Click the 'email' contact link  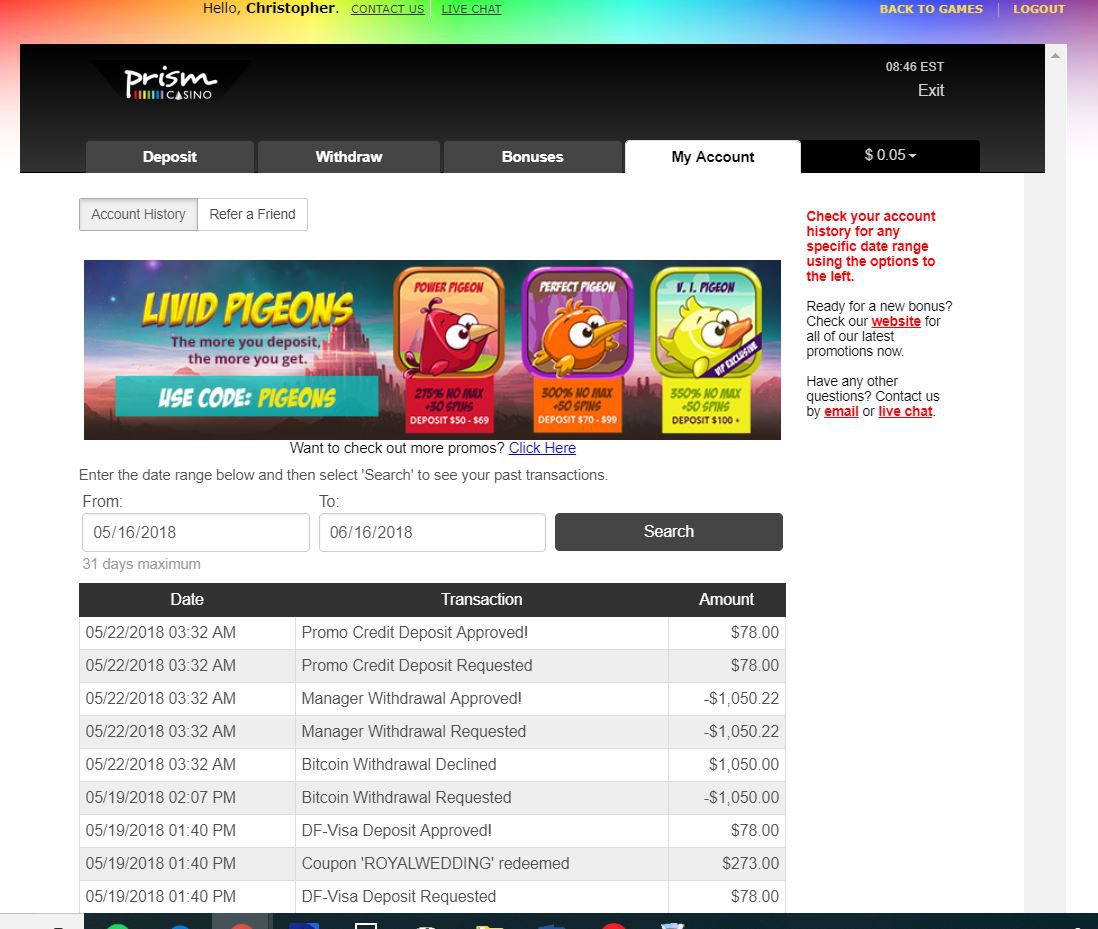click(841, 412)
